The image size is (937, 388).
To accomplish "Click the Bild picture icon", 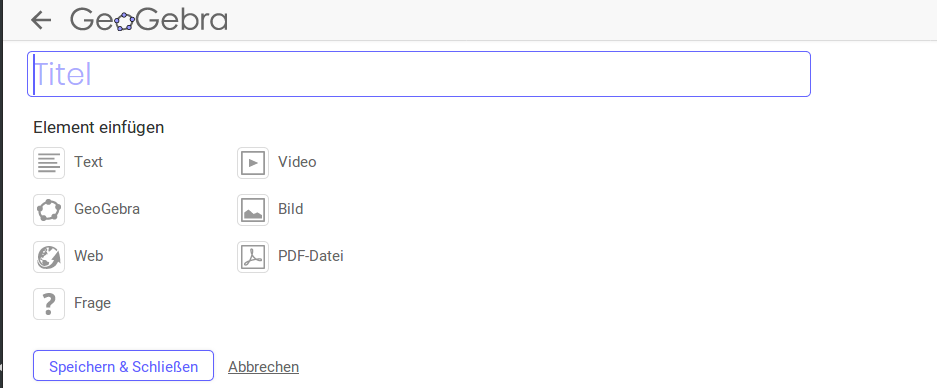I will tap(253, 210).
